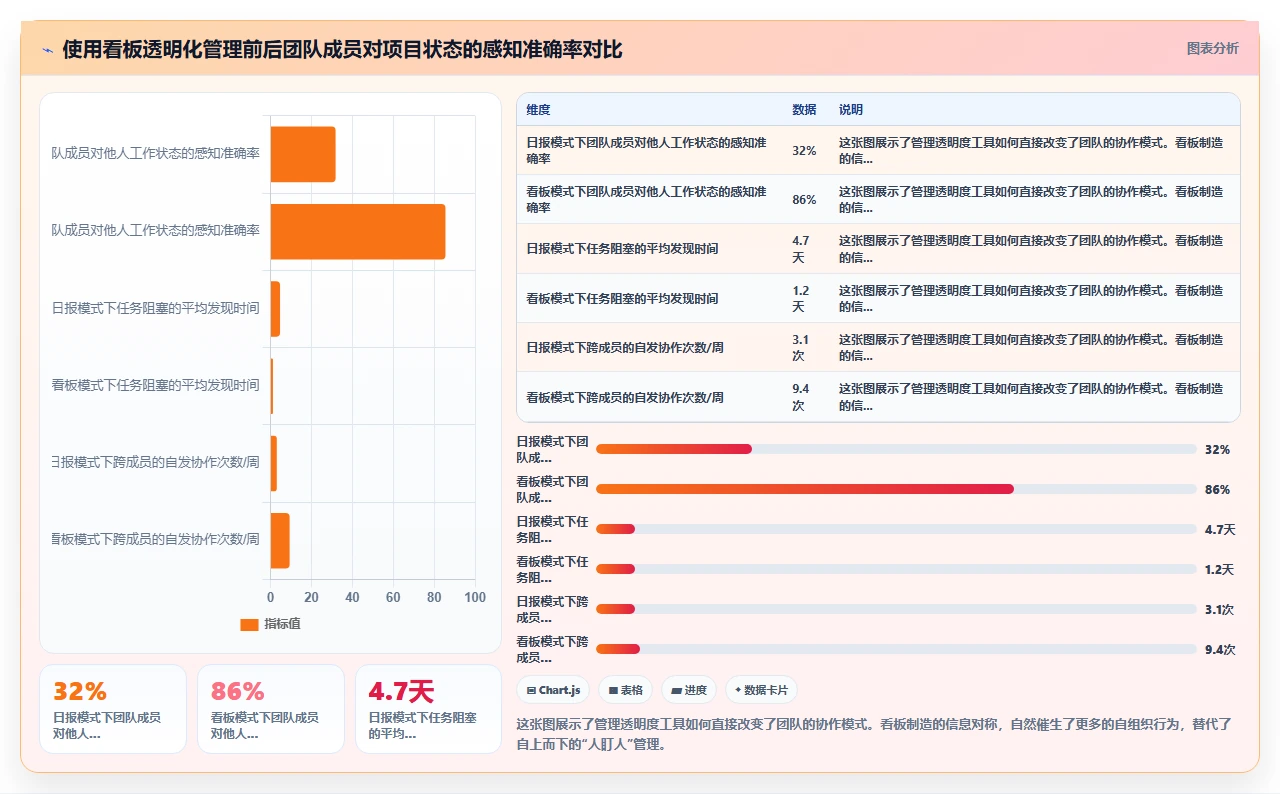Click the 4.7天 progress bar
1280x794 pixels.
click(896, 529)
